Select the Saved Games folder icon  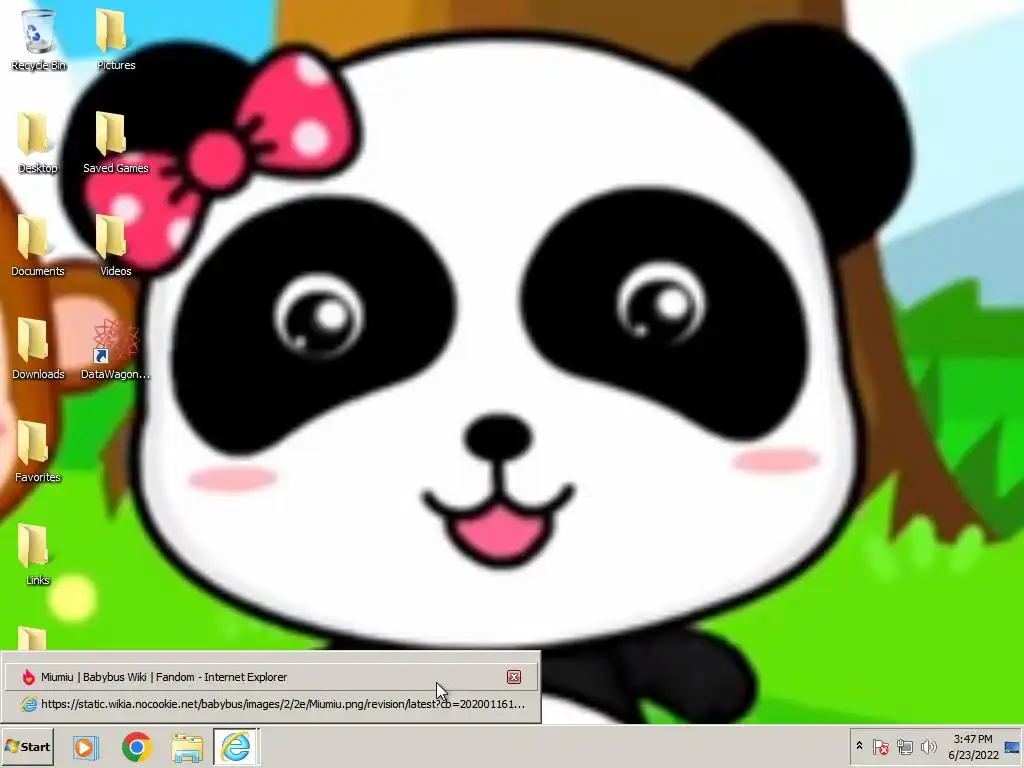pyautogui.click(x=116, y=142)
